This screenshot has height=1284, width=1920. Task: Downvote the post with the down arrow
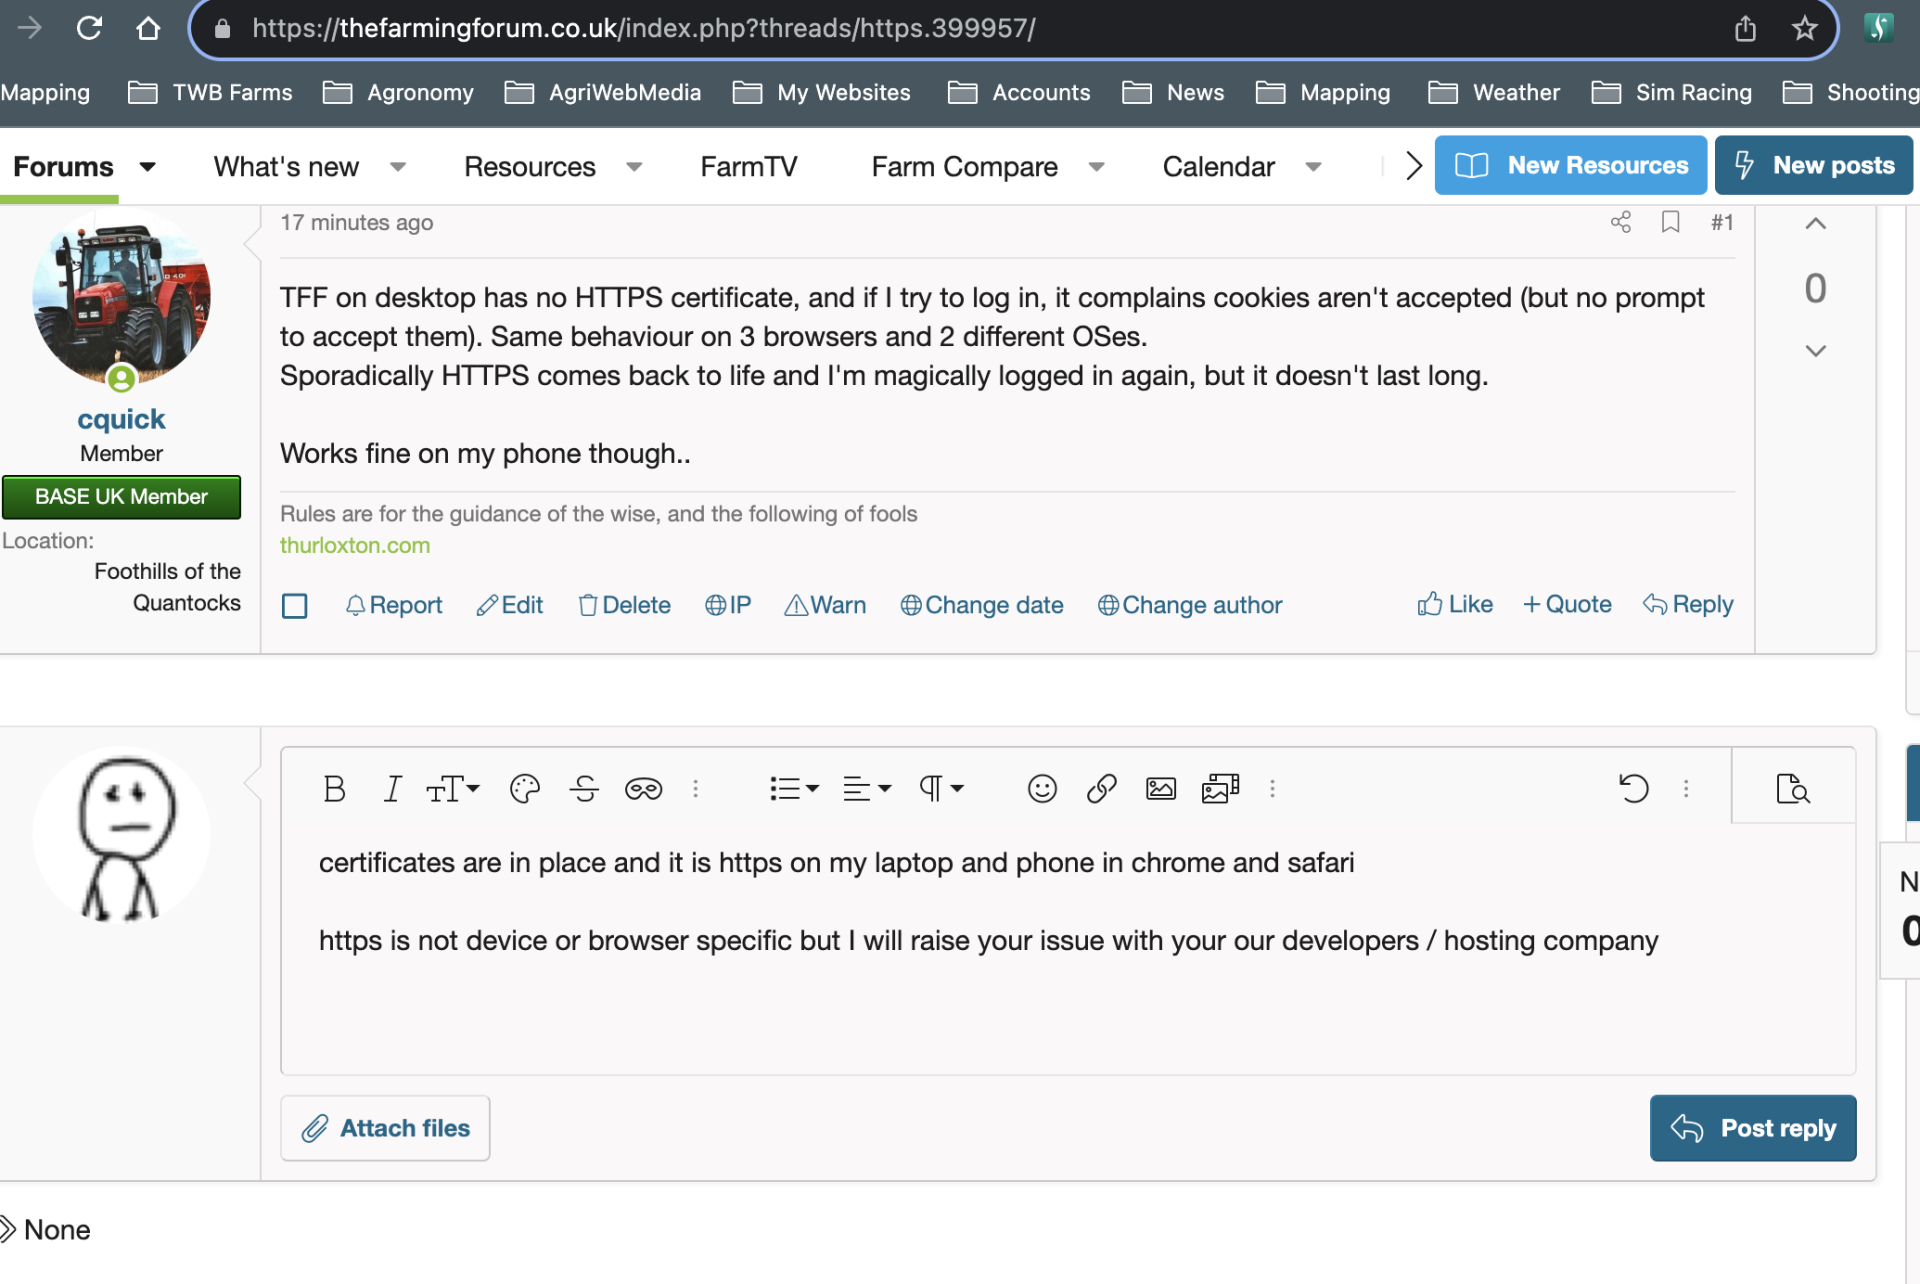pos(1815,350)
